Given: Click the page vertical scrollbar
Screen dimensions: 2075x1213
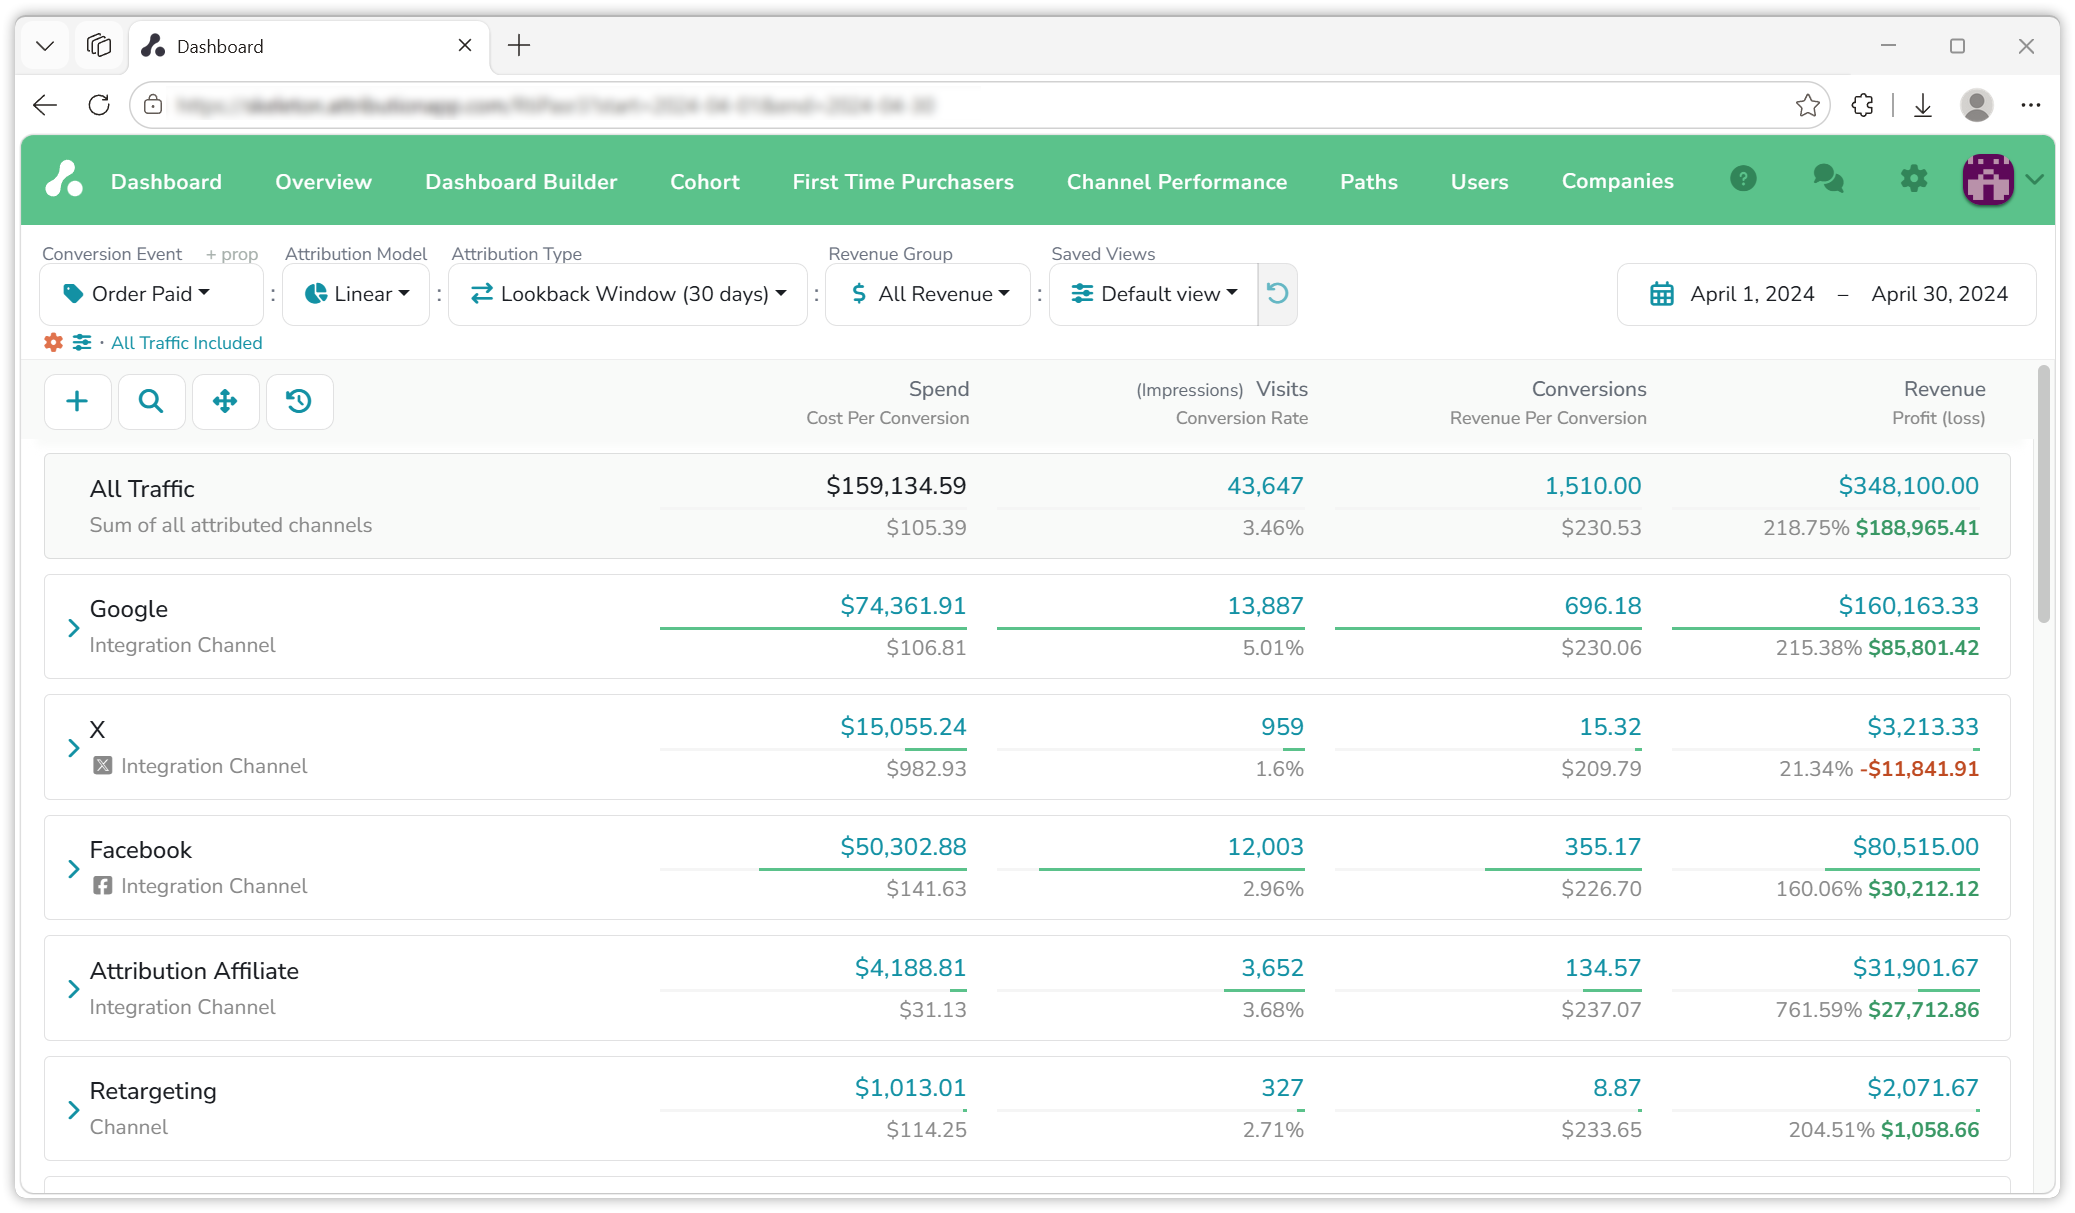Looking at the screenshot, I should [x=2044, y=494].
